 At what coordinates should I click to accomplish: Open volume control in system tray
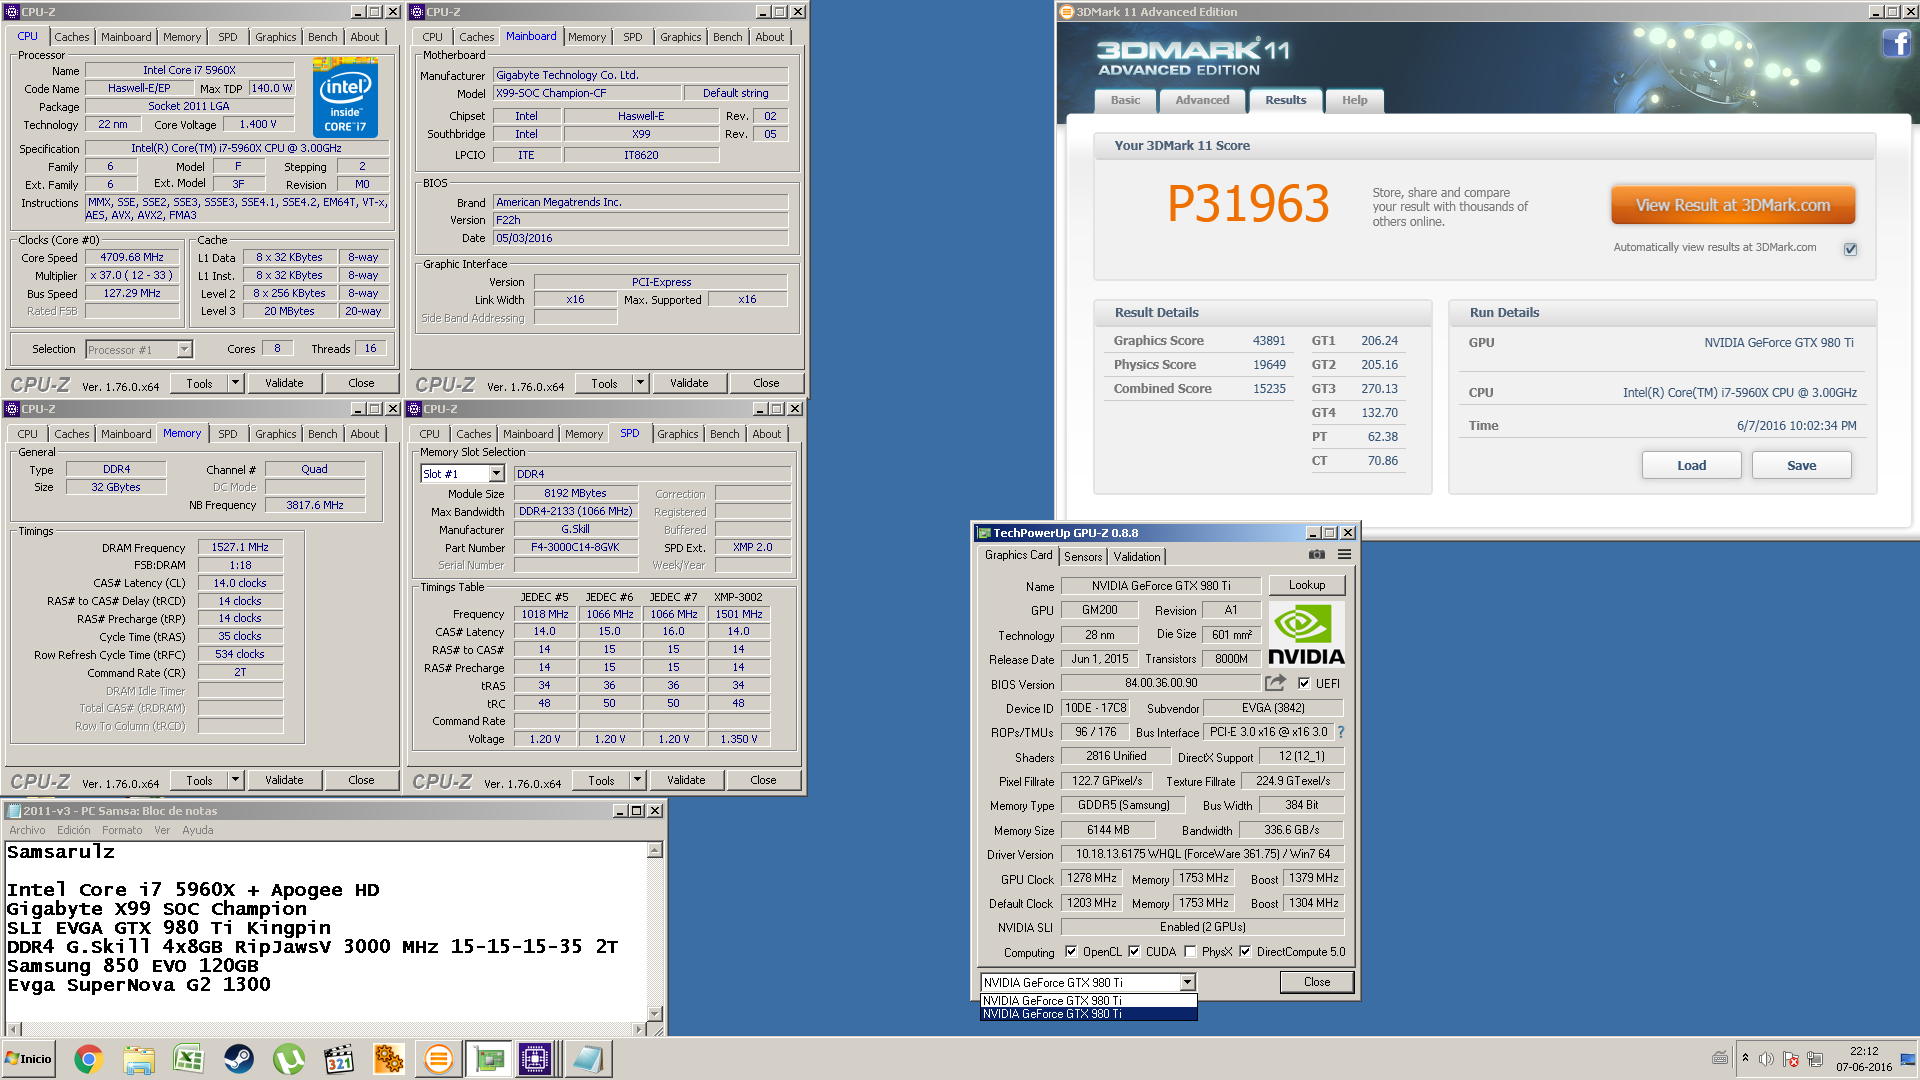(1766, 1059)
